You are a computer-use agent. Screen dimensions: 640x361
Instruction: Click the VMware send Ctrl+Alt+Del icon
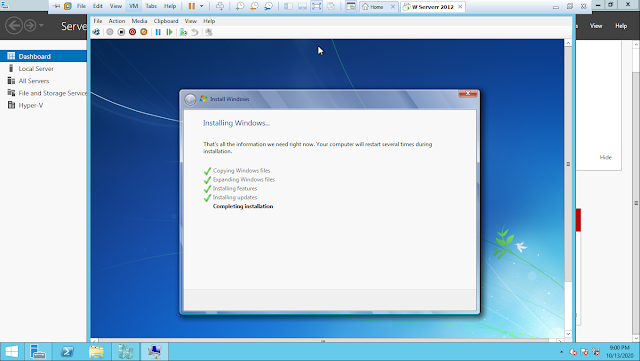[220, 6]
